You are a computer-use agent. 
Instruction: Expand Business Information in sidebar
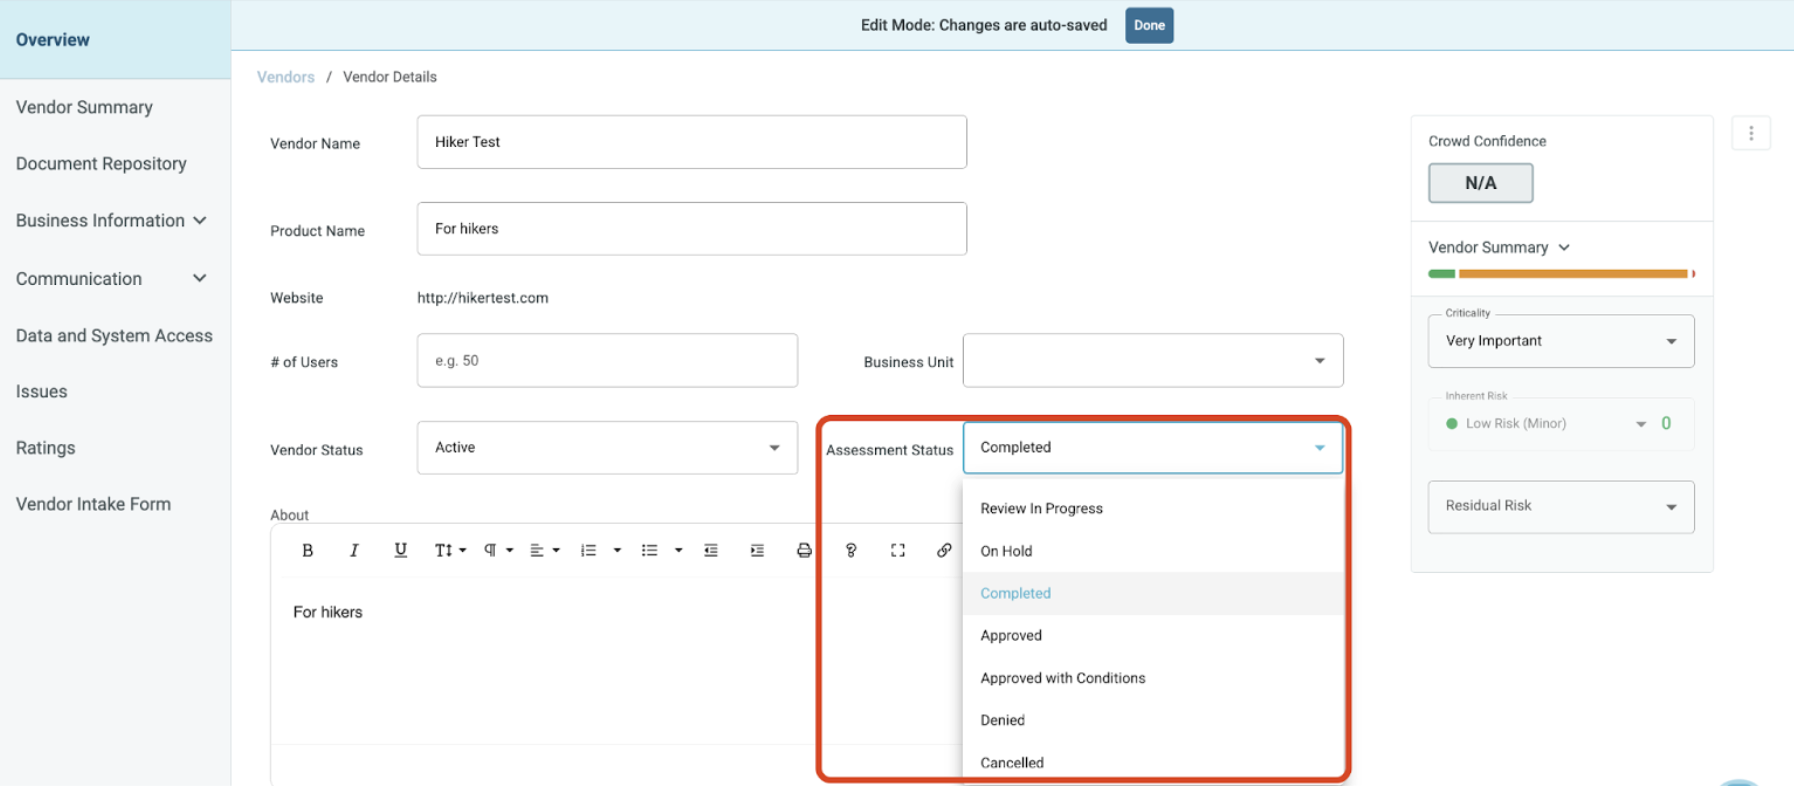click(x=112, y=220)
